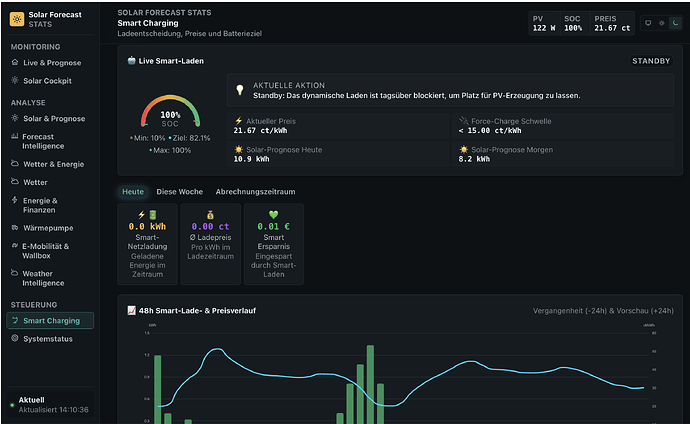Click the lightbulb icon beside Aktuelle Aktion

[240, 90]
